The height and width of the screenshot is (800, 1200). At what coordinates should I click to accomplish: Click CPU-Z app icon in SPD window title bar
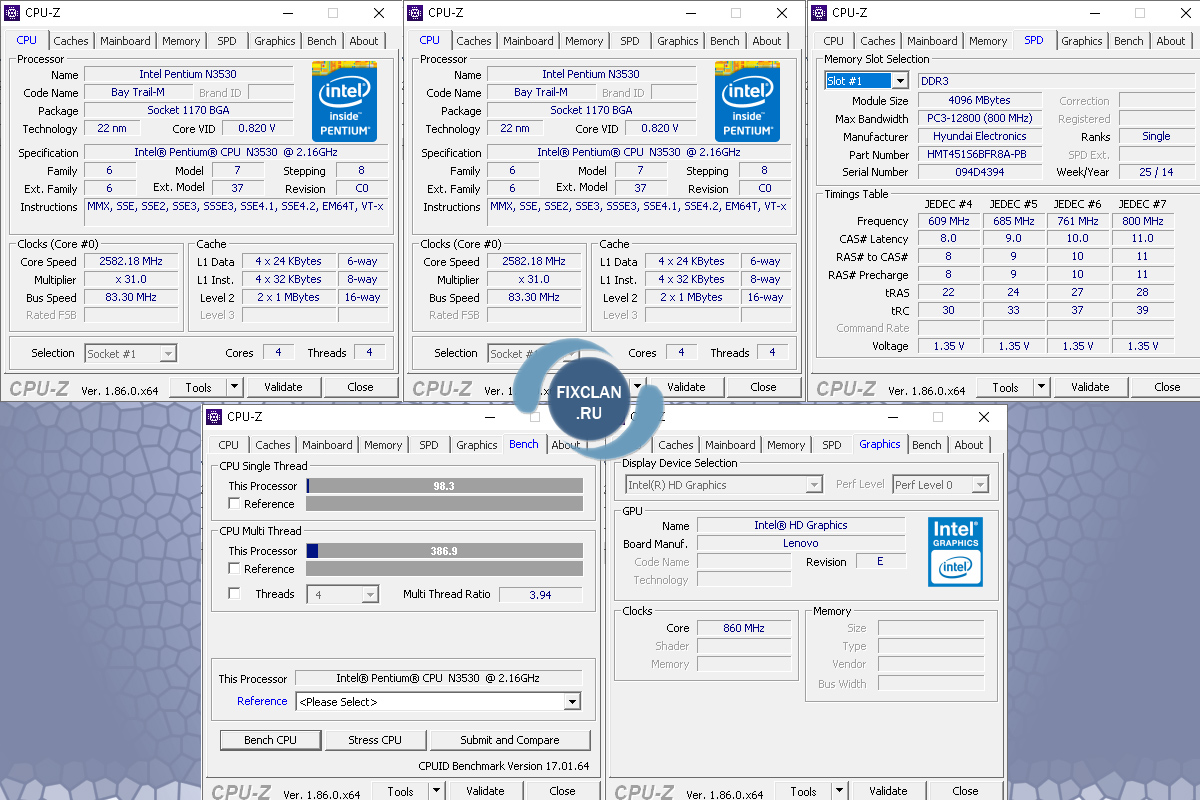click(820, 13)
